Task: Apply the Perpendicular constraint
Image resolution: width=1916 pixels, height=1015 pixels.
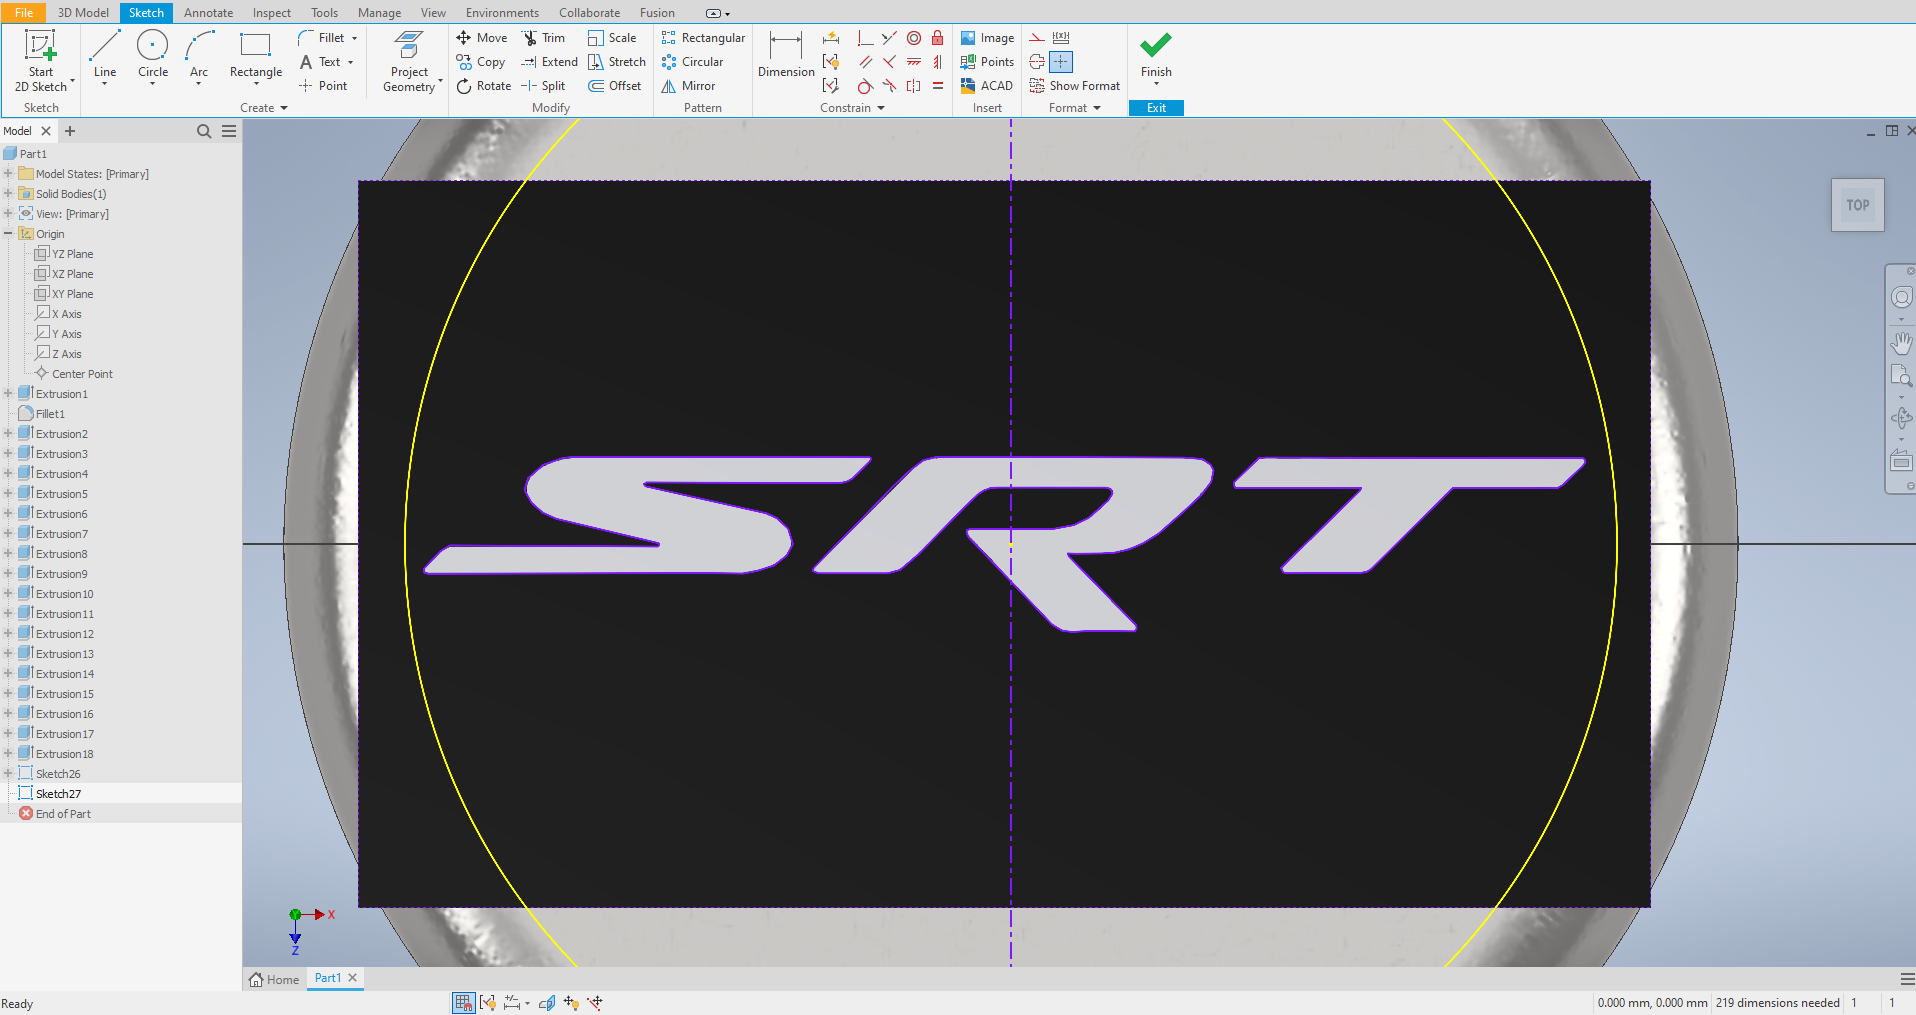Action: (x=889, y=62)
